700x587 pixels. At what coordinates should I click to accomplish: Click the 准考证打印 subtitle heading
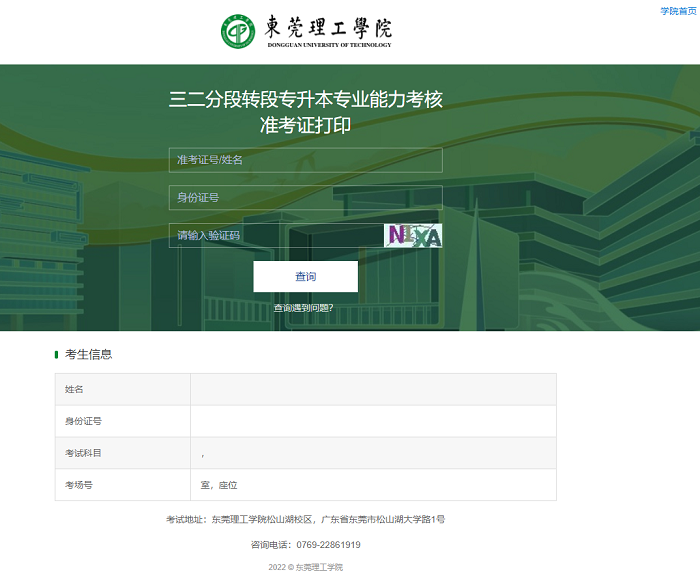(x=305, y=126)
